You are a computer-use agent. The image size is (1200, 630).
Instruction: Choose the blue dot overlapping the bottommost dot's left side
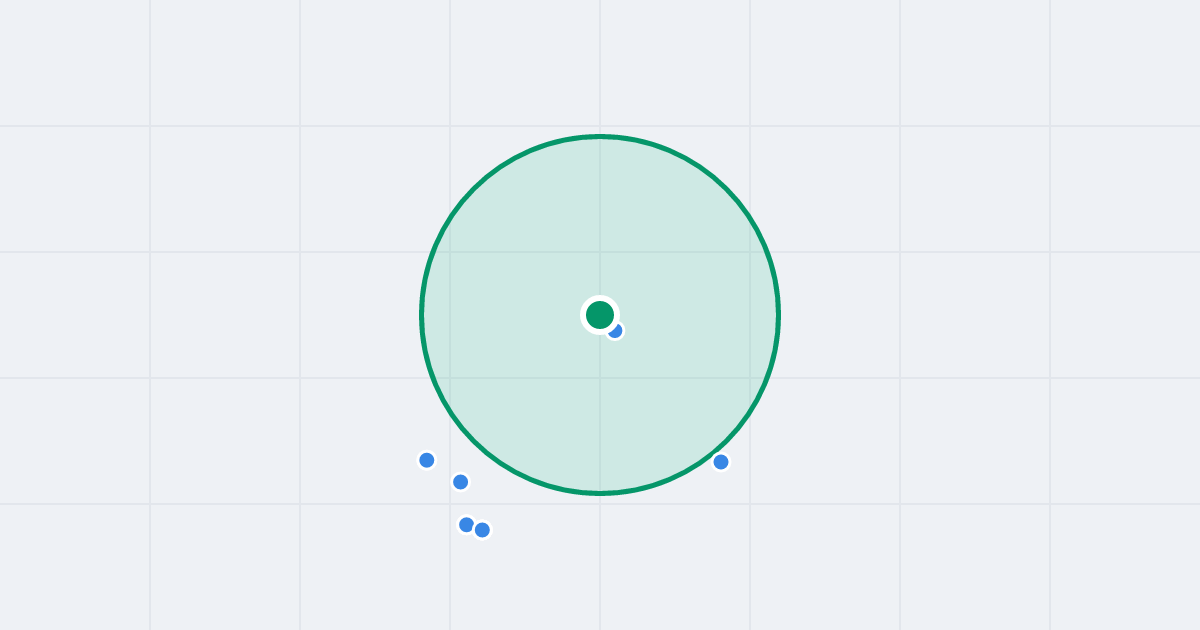tap(466, 525)
